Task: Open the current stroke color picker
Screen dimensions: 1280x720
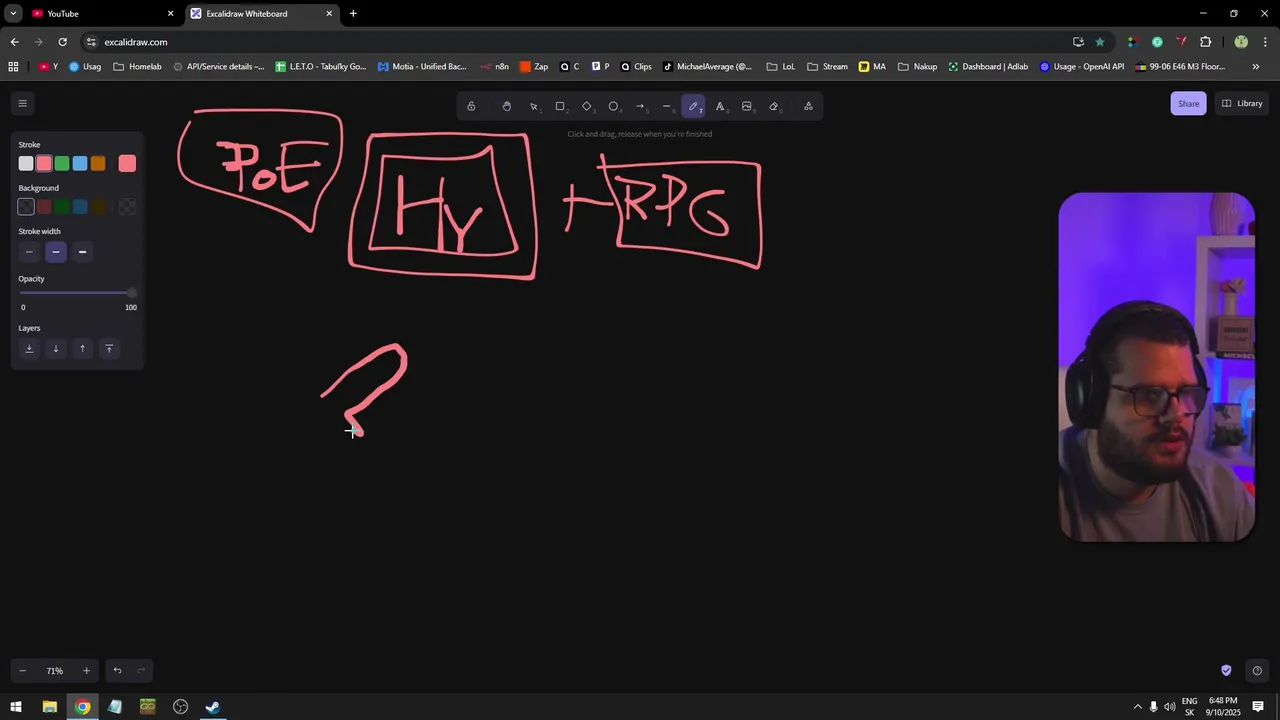Action: coord(127,163)
